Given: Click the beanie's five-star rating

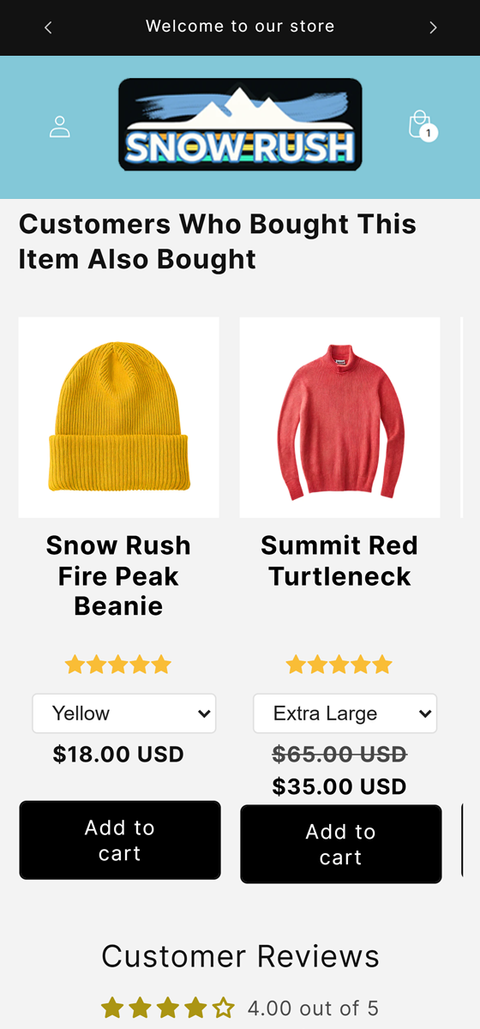Looking at the screenshot, I should click(118, 665).
